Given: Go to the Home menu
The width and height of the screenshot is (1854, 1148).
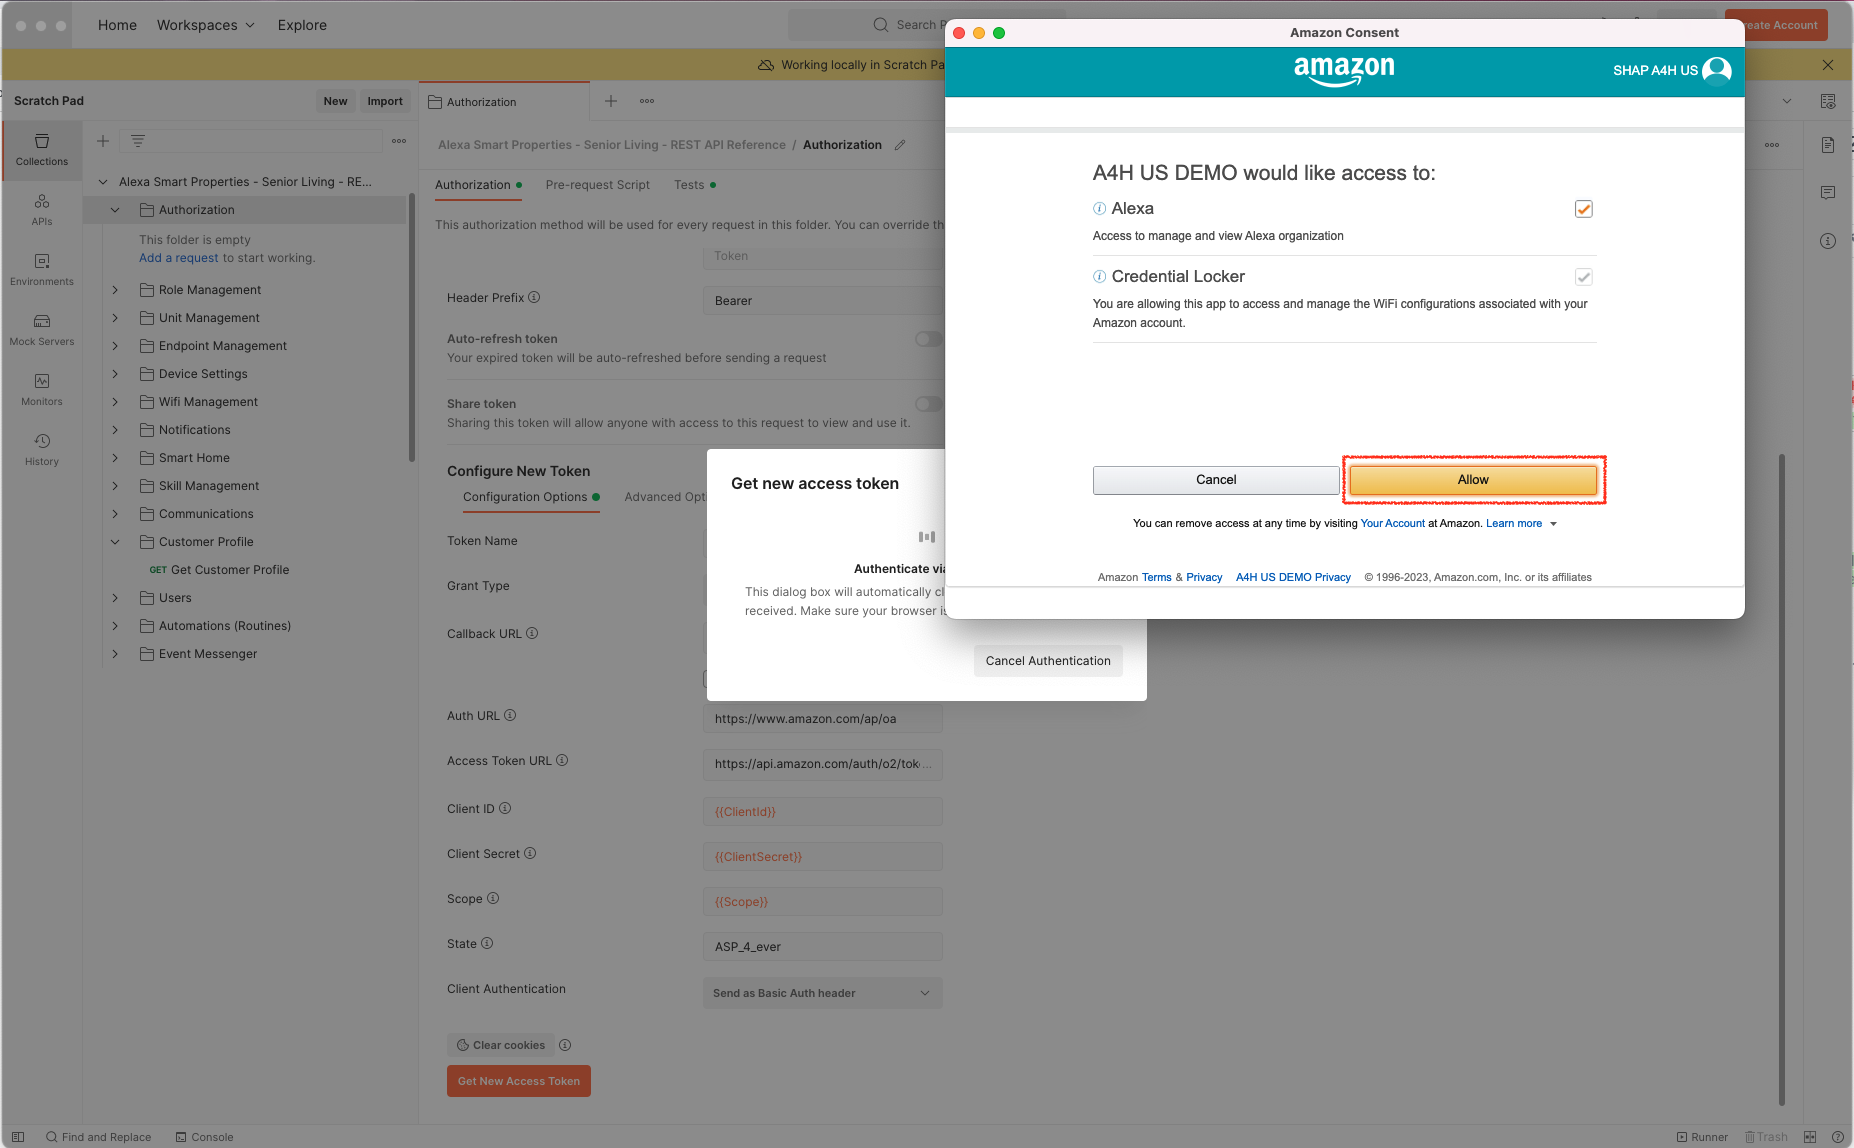Looking at the screenshot, I should point(117,25).
